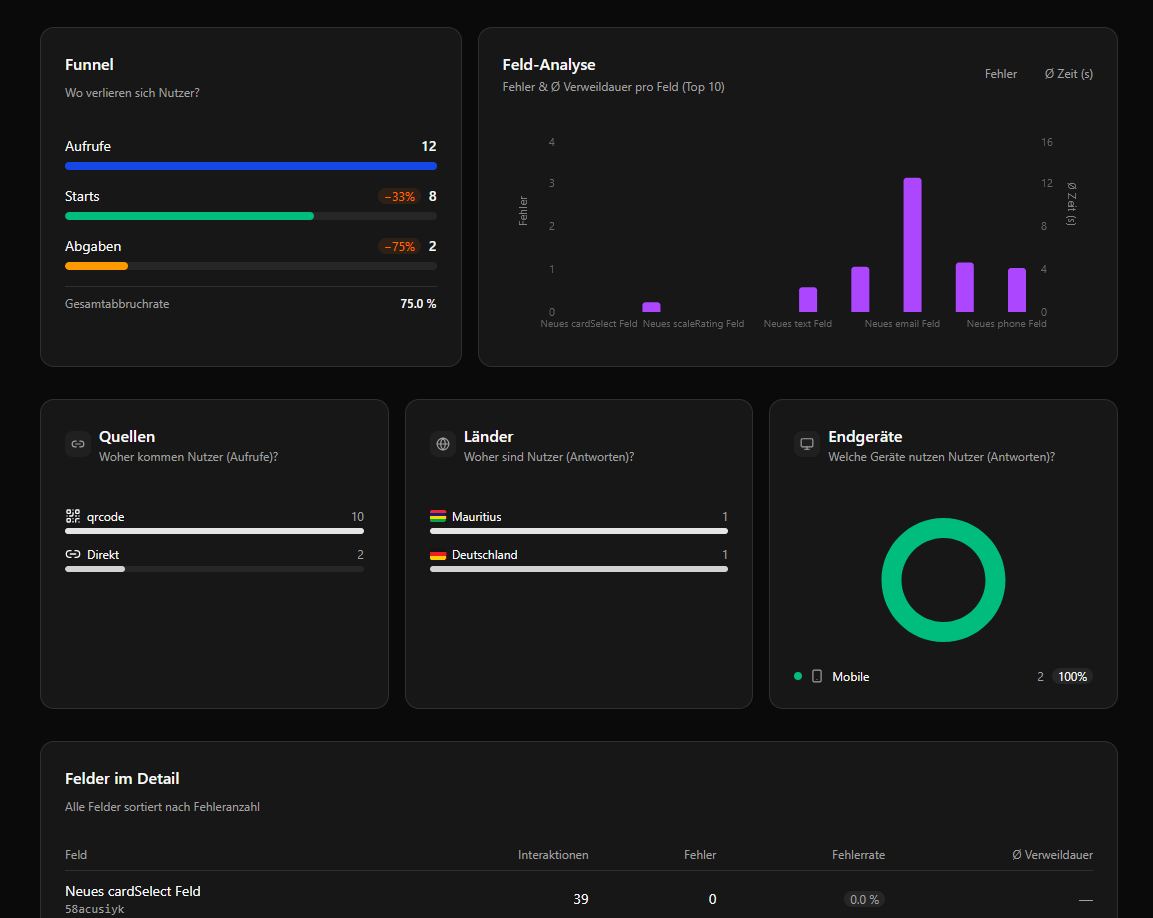1153x918 pixels.
Task: Click the Mauritius flag icon
Action: pyautogui.click(x=438, y=516)
